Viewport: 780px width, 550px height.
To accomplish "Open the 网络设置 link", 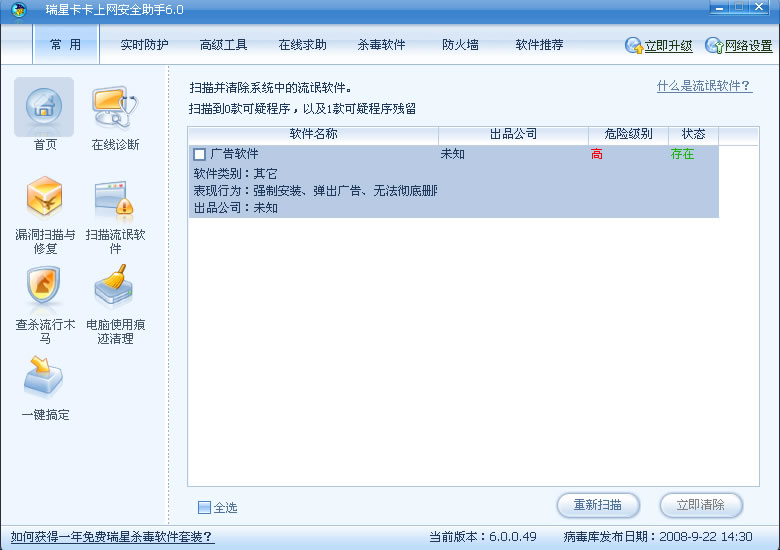I will point(748,46).
